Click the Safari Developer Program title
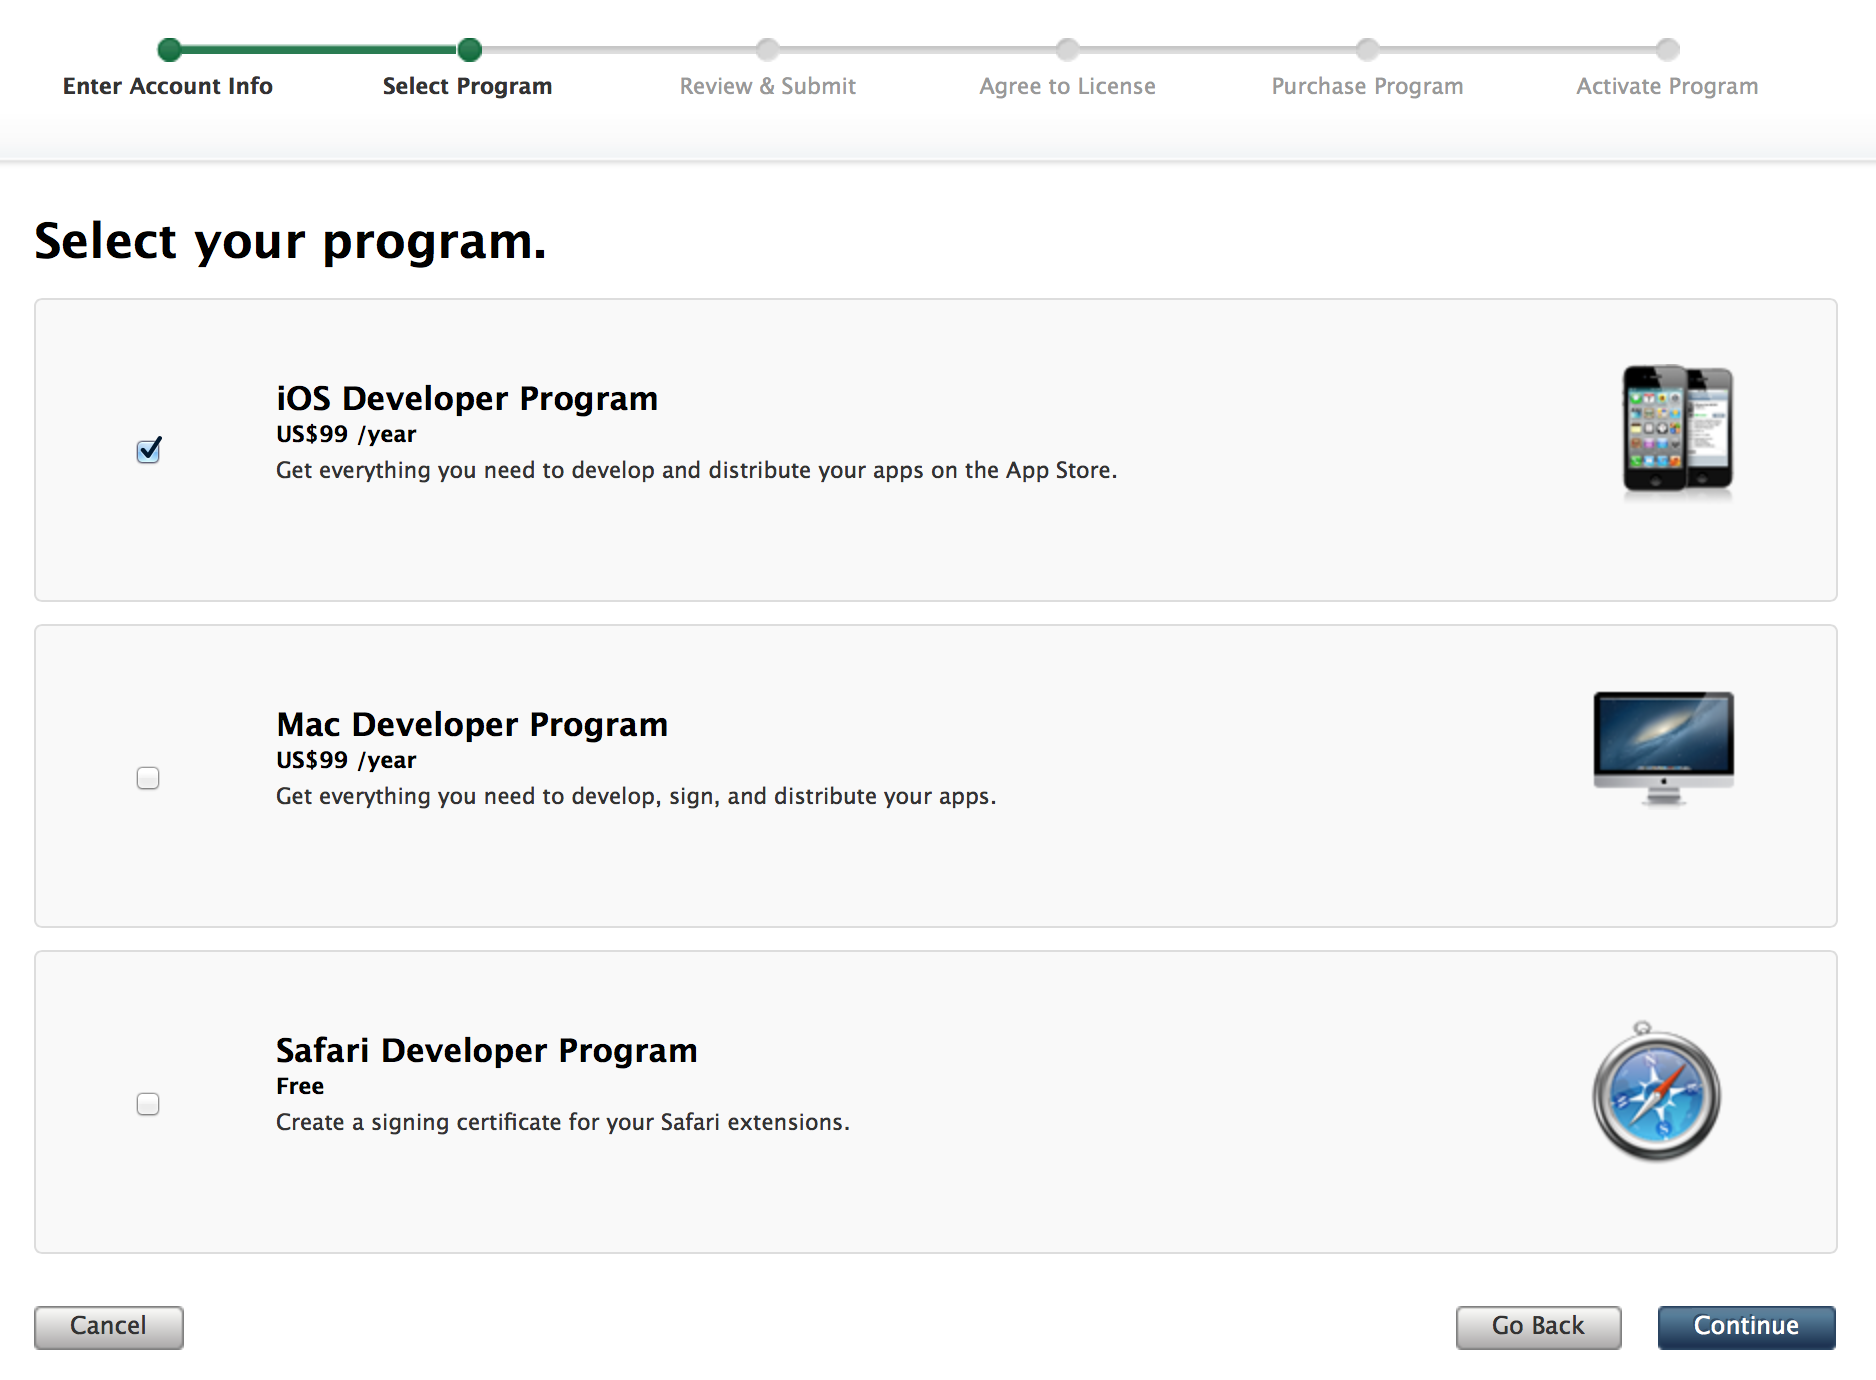Screen dimensions: 1876x1380 487,1050
